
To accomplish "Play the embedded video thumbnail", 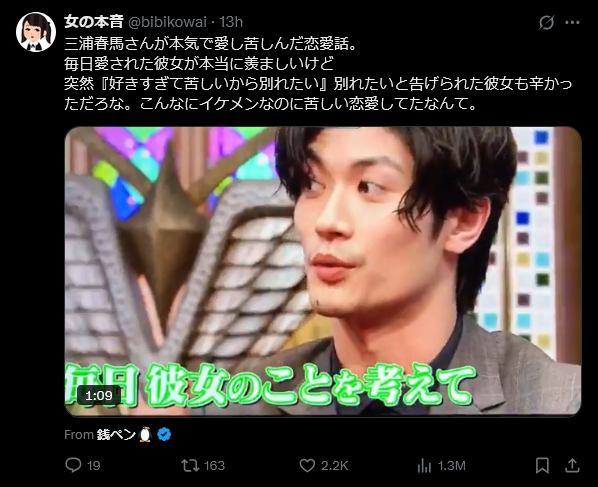I will pos(323,271).
